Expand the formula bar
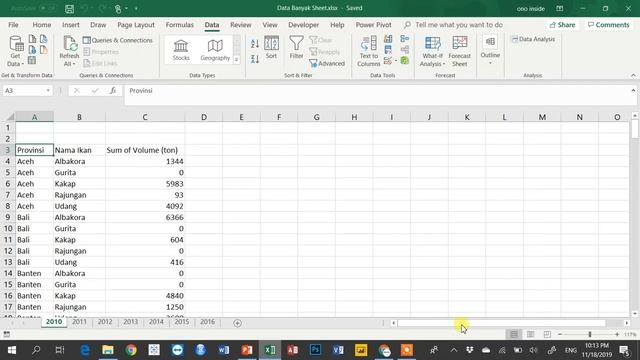Image resolution: width=640 pixels, height=360 pixels. (x=633, y=90)
